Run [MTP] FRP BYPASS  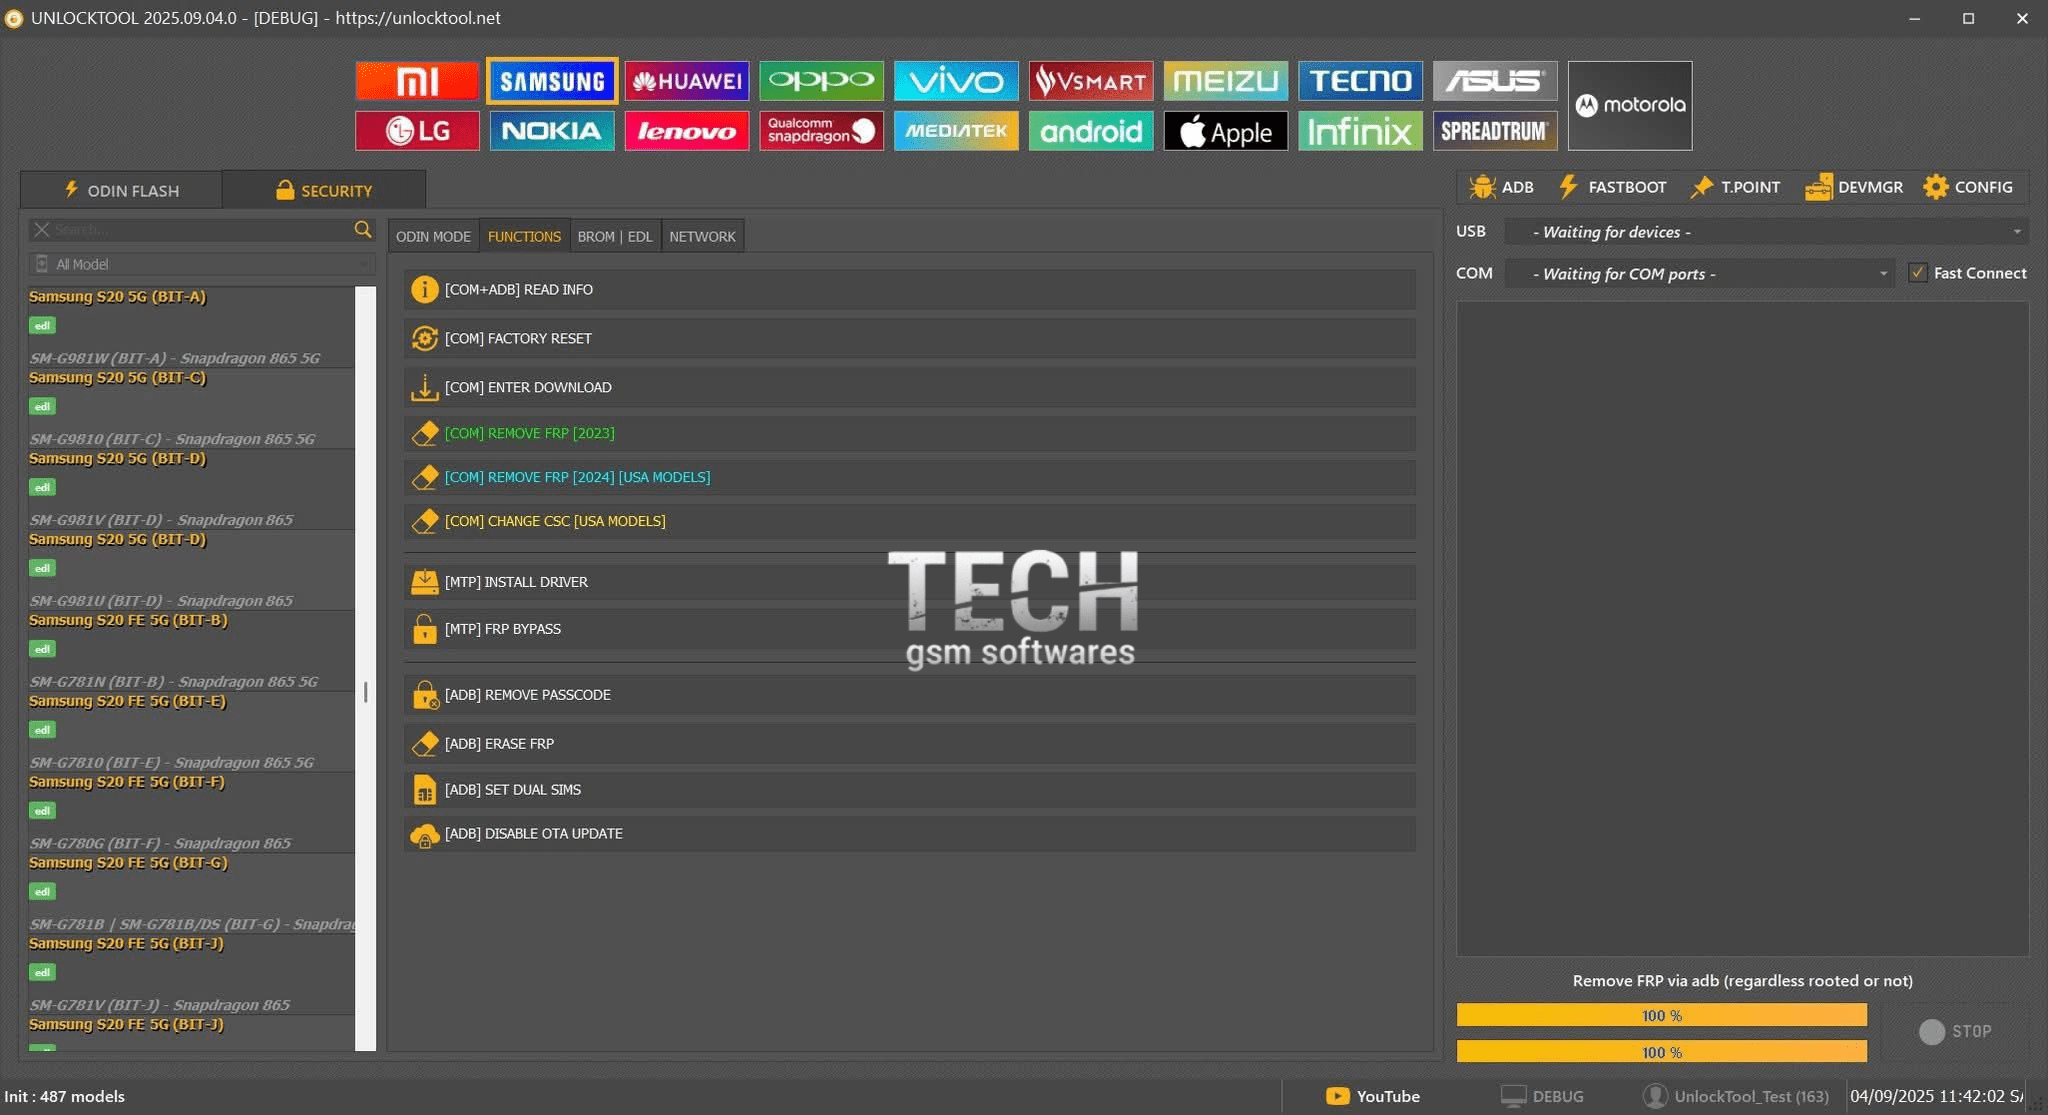[x=910, y=629]
